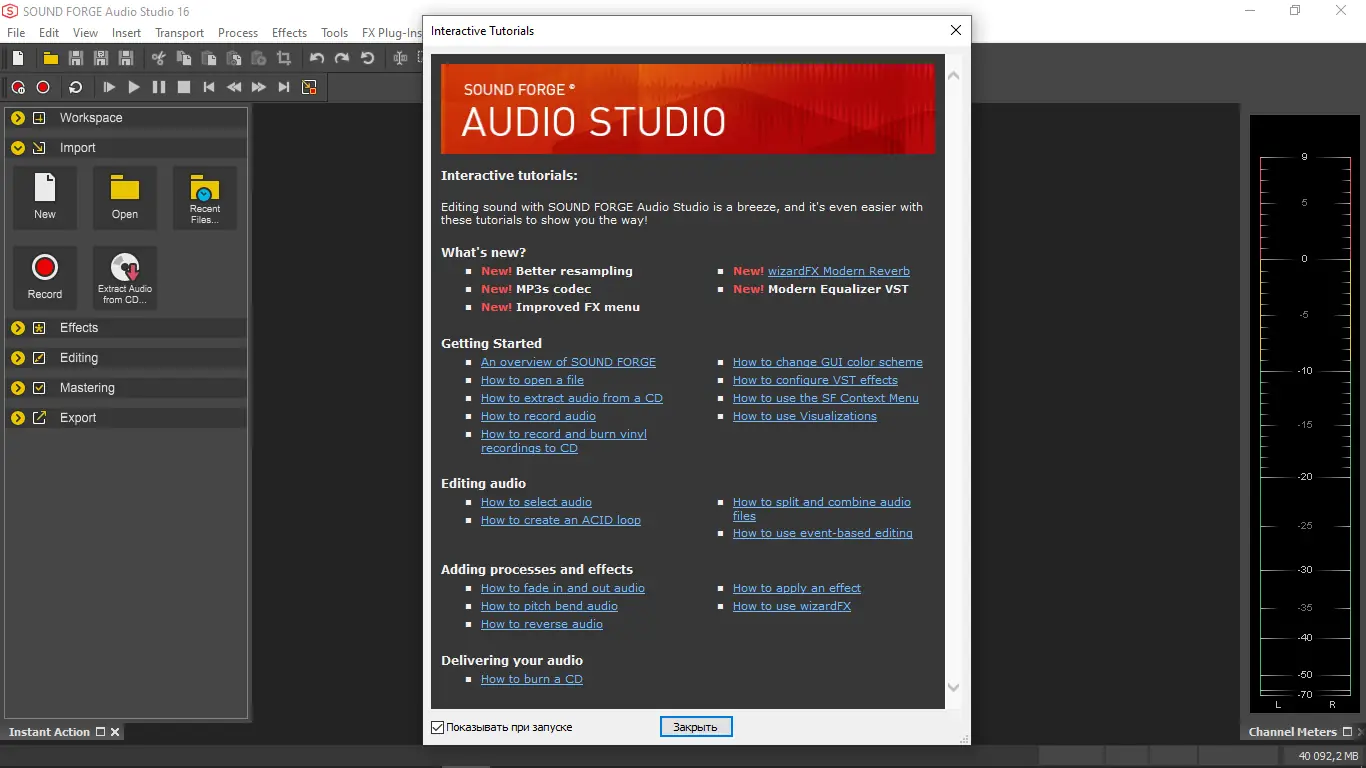Expand the Effects section in Instant Action
This screenshot has height=768, width=1366.
(x=18, y=328)
